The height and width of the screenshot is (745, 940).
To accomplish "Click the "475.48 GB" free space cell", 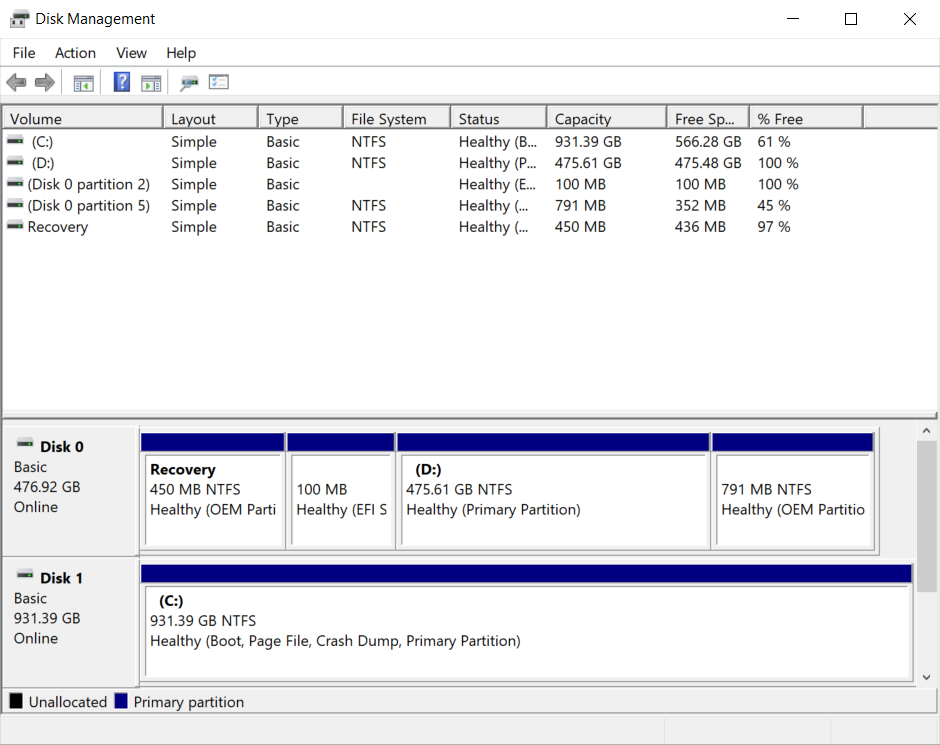I will tap(708, 163).
